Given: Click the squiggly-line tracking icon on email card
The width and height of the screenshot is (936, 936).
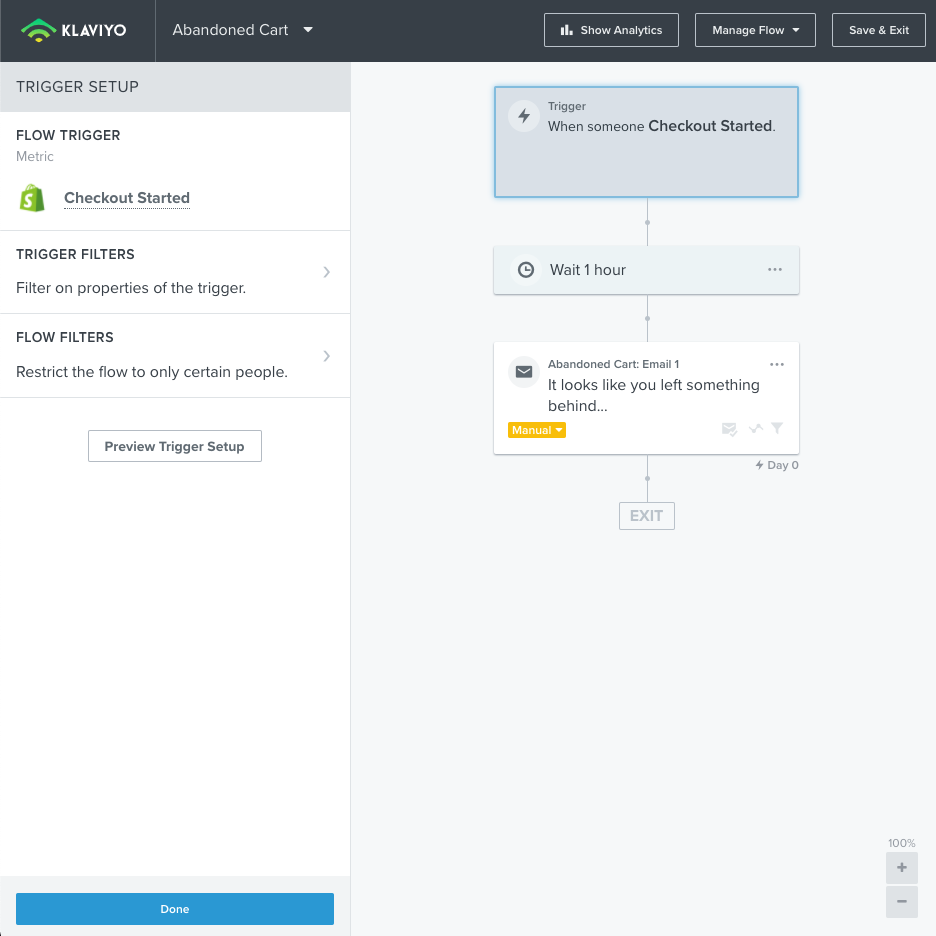Looking at the screenshot, I should click(755, 429).
